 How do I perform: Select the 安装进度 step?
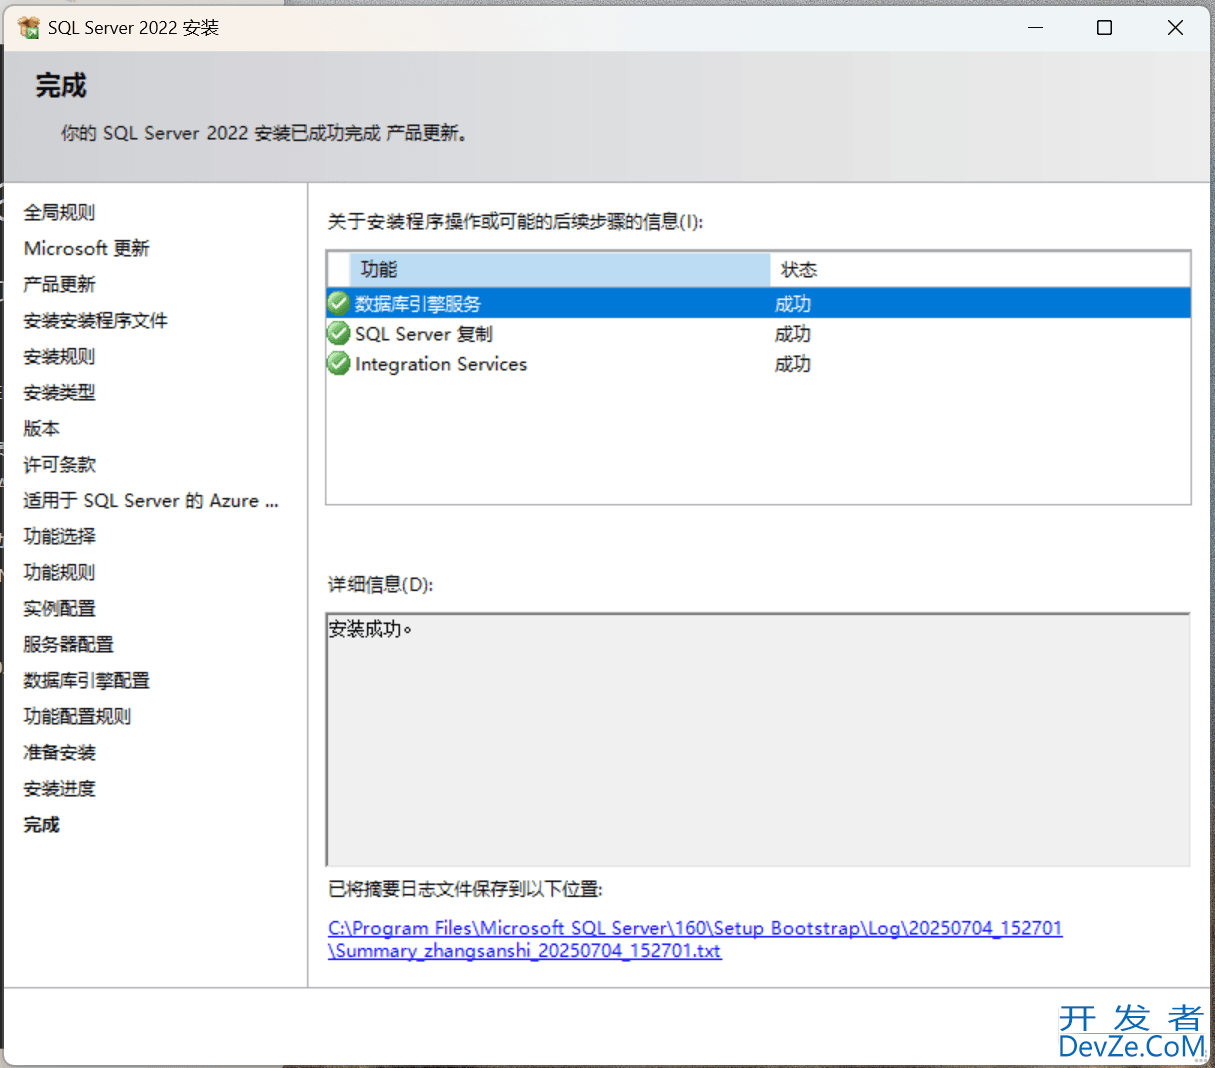[60, 788]
